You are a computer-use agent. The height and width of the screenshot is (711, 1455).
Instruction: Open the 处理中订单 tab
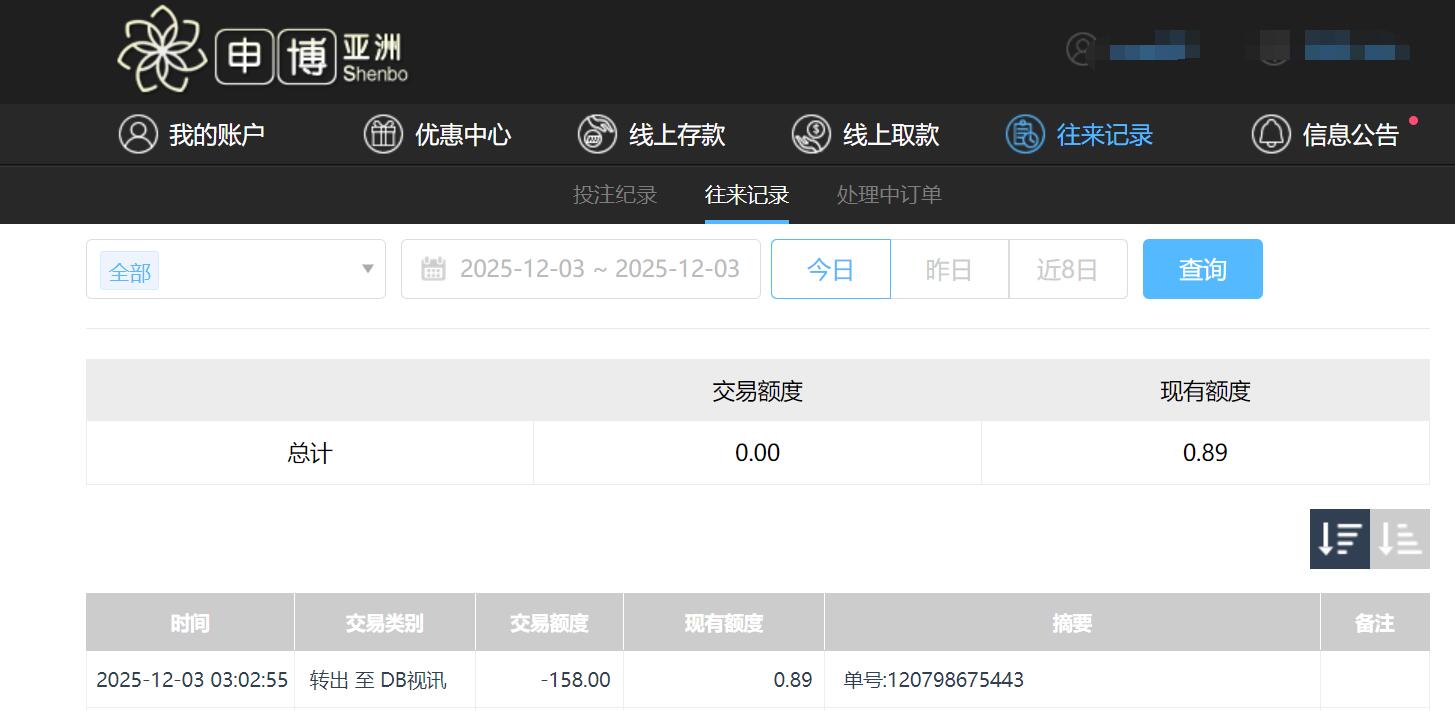888,194
